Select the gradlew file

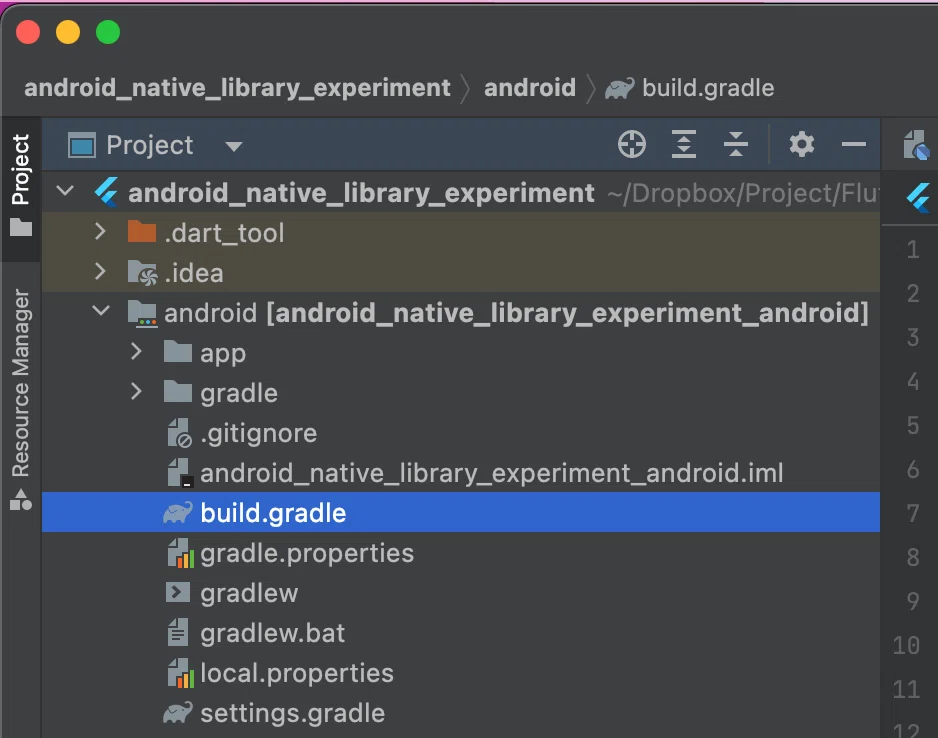point(461,593)
